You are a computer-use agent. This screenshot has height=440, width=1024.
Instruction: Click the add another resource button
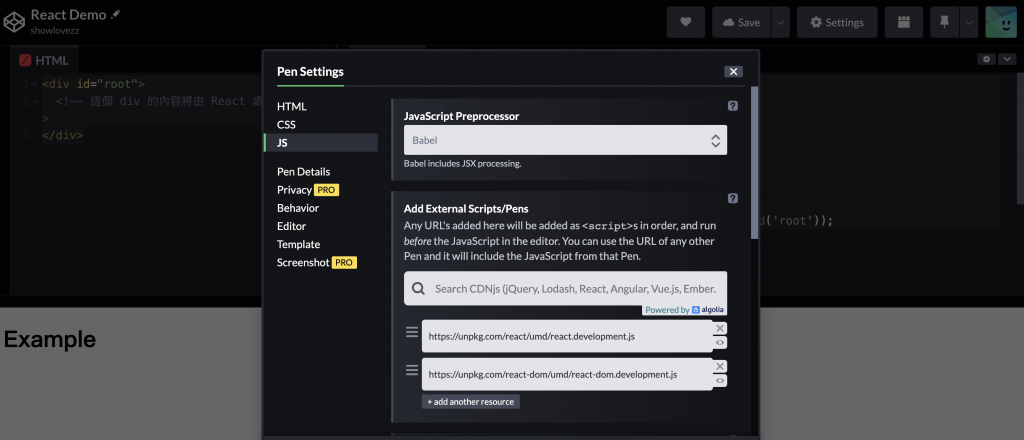coord(470,402)
